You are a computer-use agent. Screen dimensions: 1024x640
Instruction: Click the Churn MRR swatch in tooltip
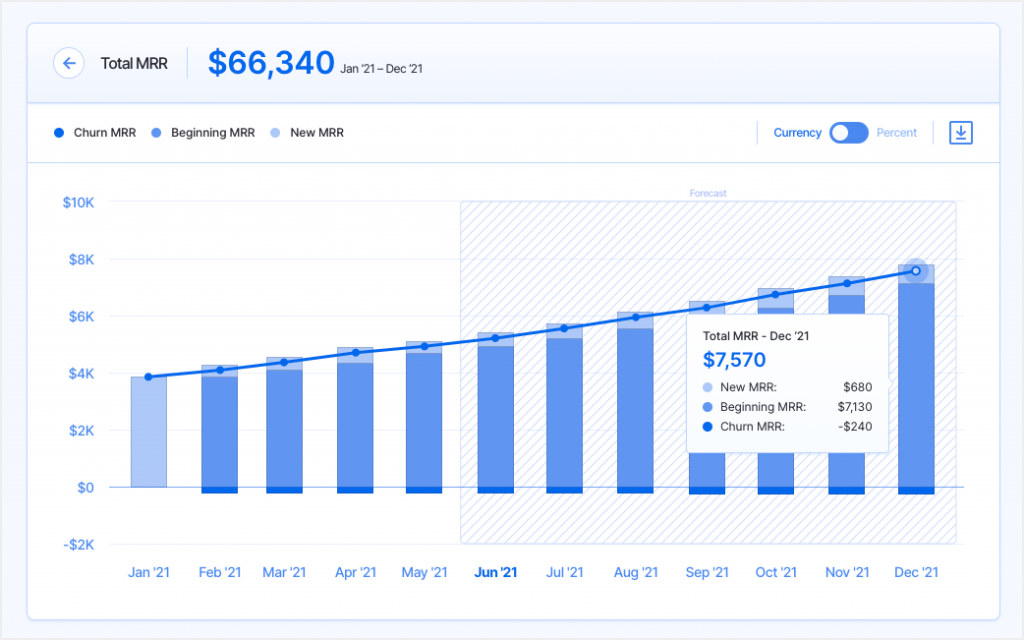708,427
